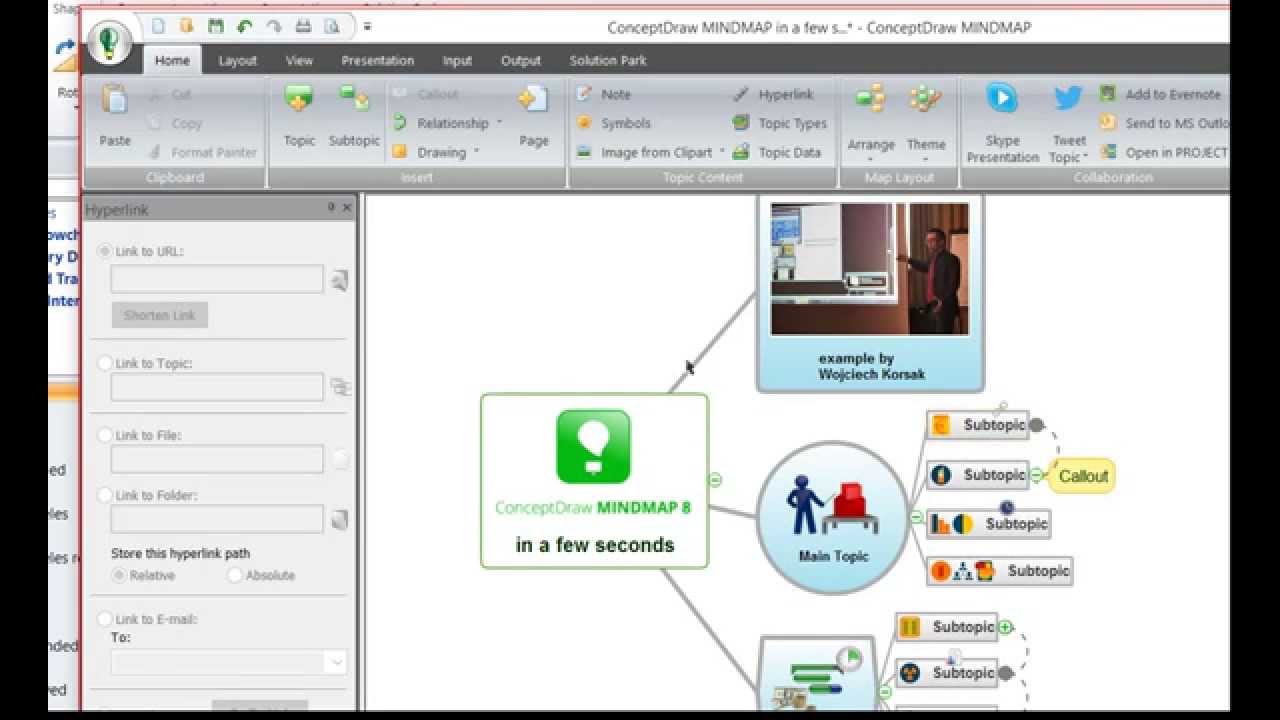This screenshot has height=720, width=1280.
Task: Select the Link to Topic radio button
Action: [105, 363]
